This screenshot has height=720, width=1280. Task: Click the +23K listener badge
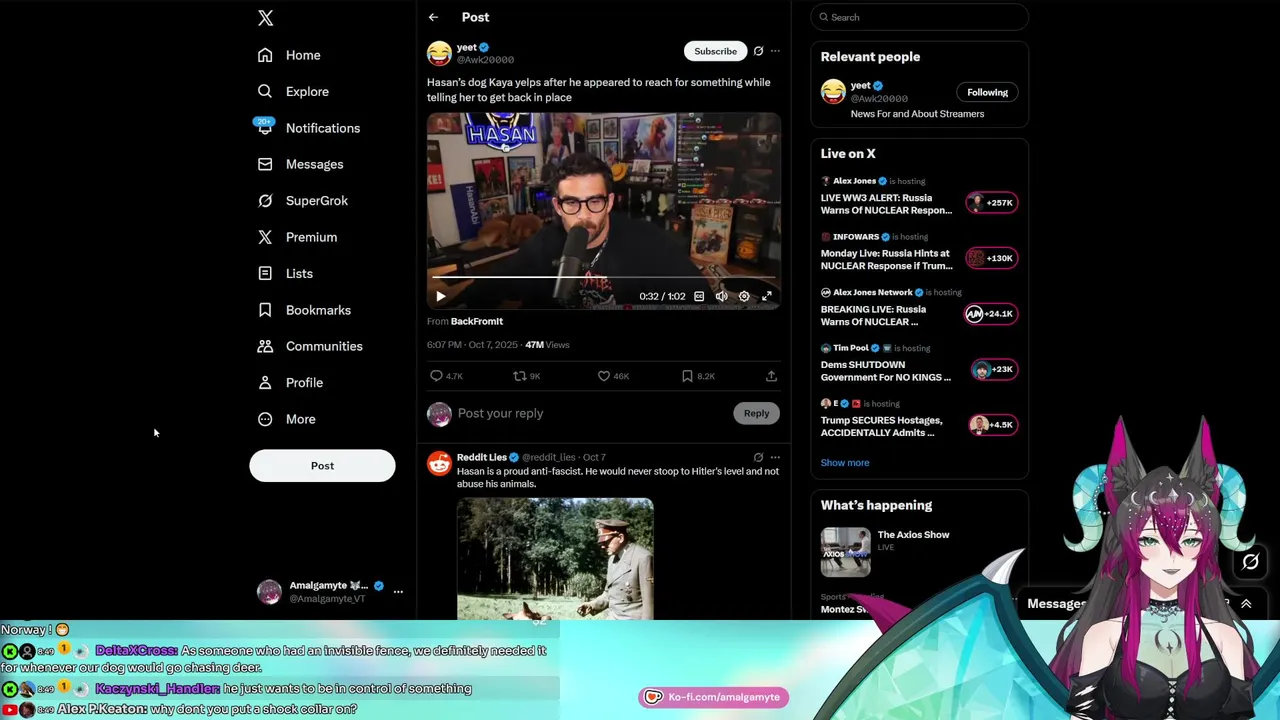993,369
